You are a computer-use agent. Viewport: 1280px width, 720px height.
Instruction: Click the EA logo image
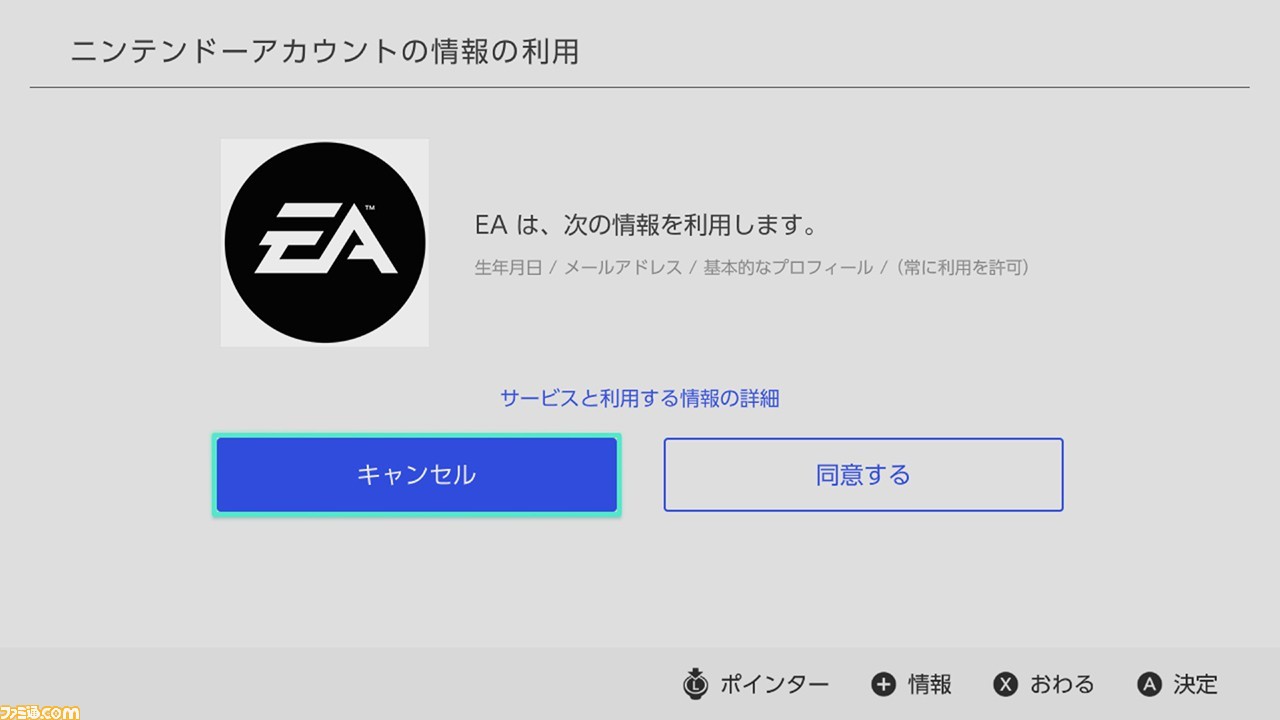click(x=325, y=243)
